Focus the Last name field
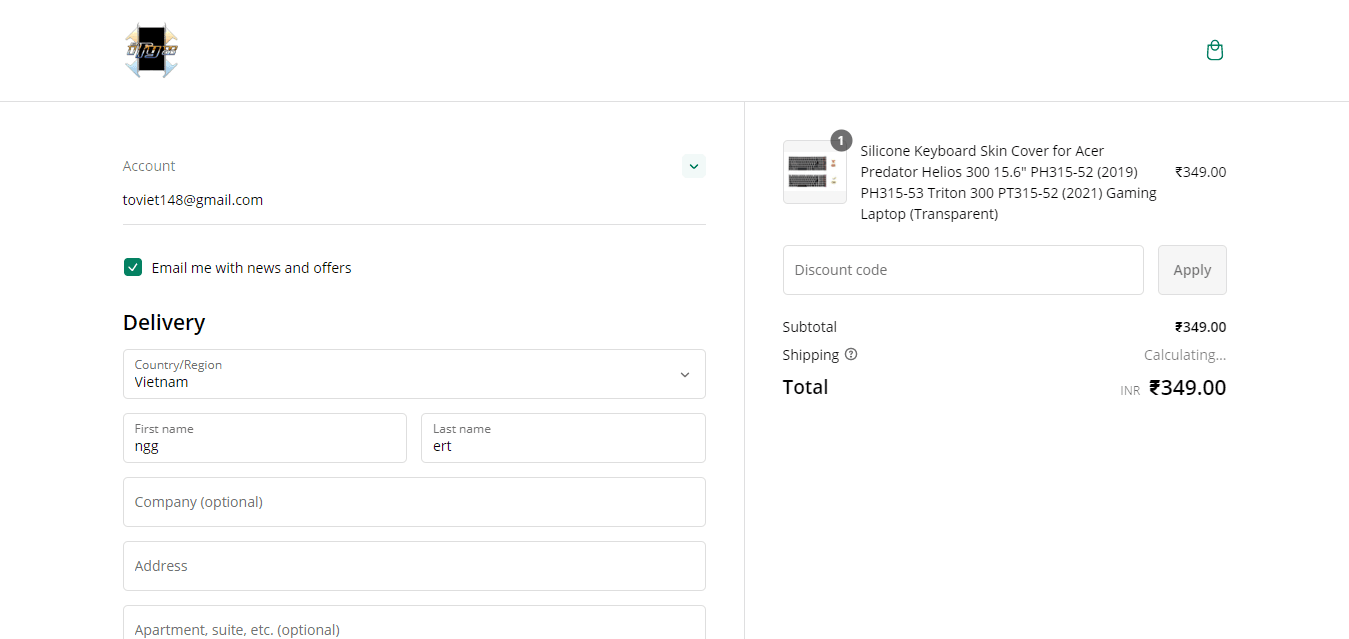 point(563,438)
